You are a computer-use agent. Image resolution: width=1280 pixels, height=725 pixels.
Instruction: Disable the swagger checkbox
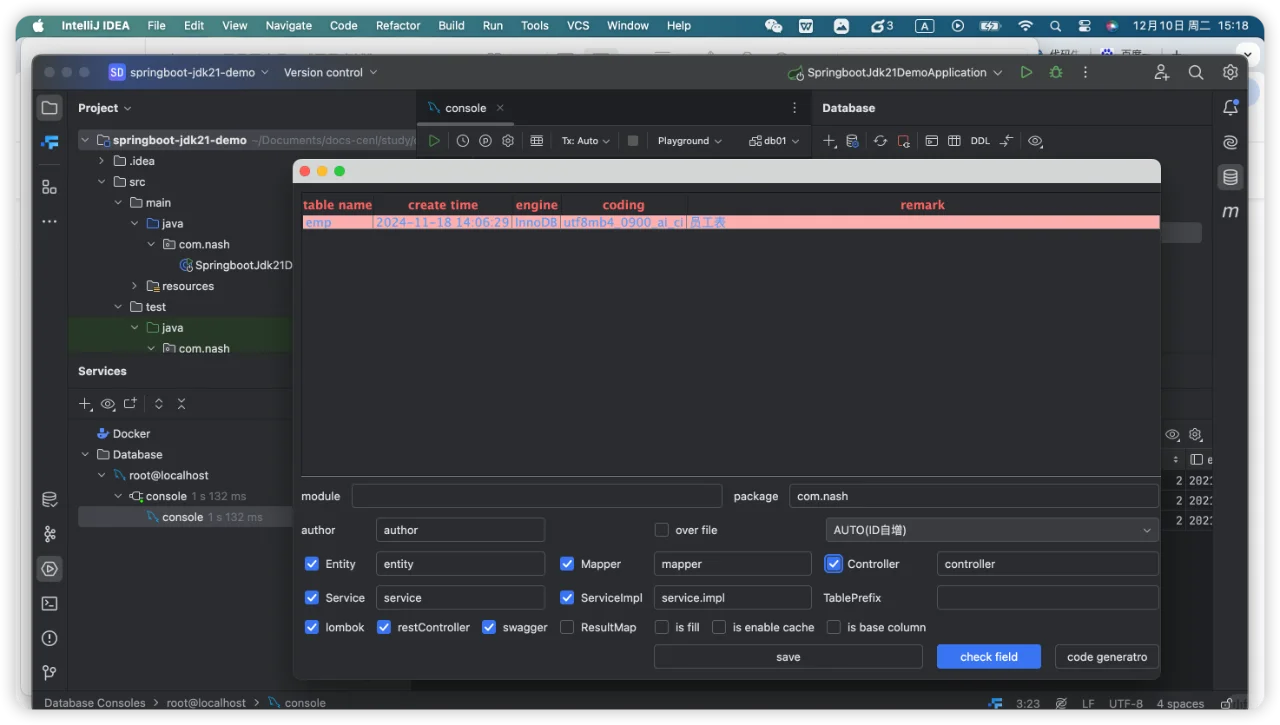(x=489, y=627)
